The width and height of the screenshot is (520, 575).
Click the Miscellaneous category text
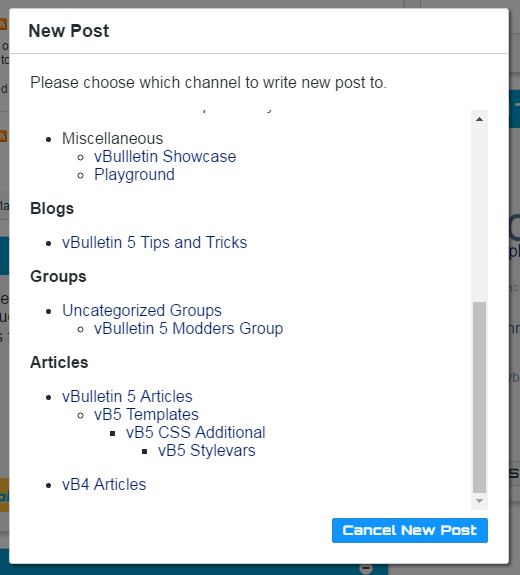(x=112, y=139)
